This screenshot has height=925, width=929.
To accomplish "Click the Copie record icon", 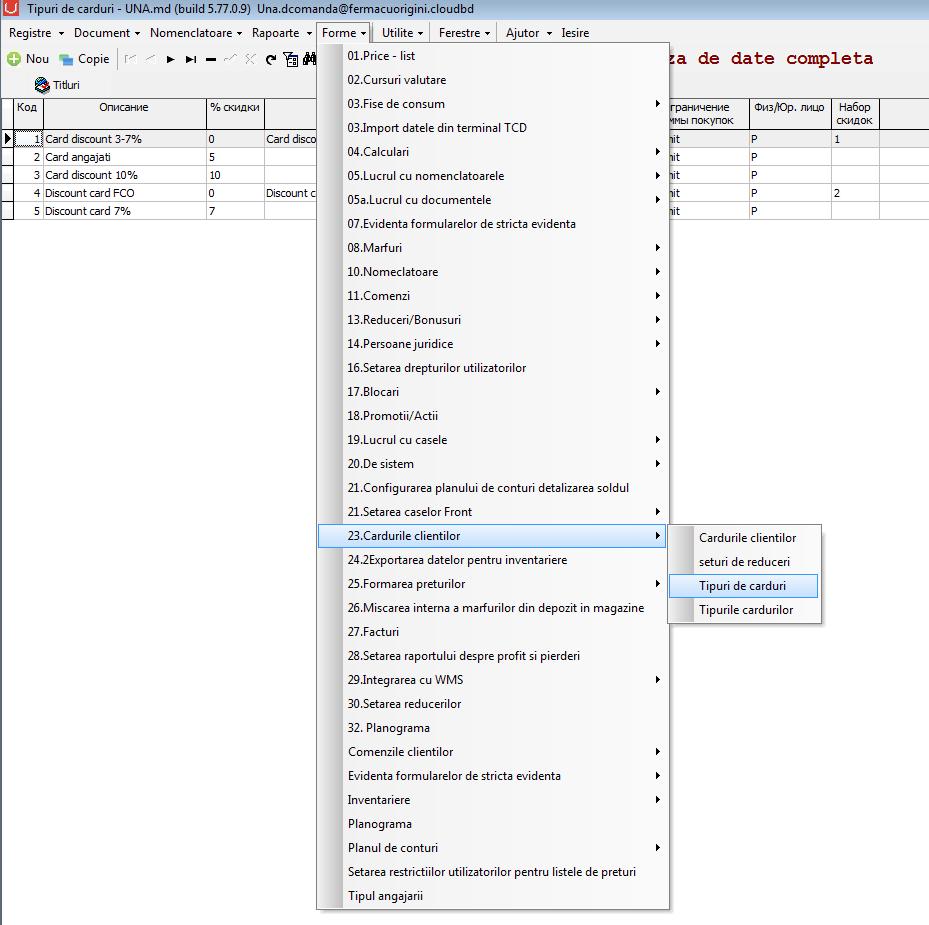I will (x=66, y=59).
